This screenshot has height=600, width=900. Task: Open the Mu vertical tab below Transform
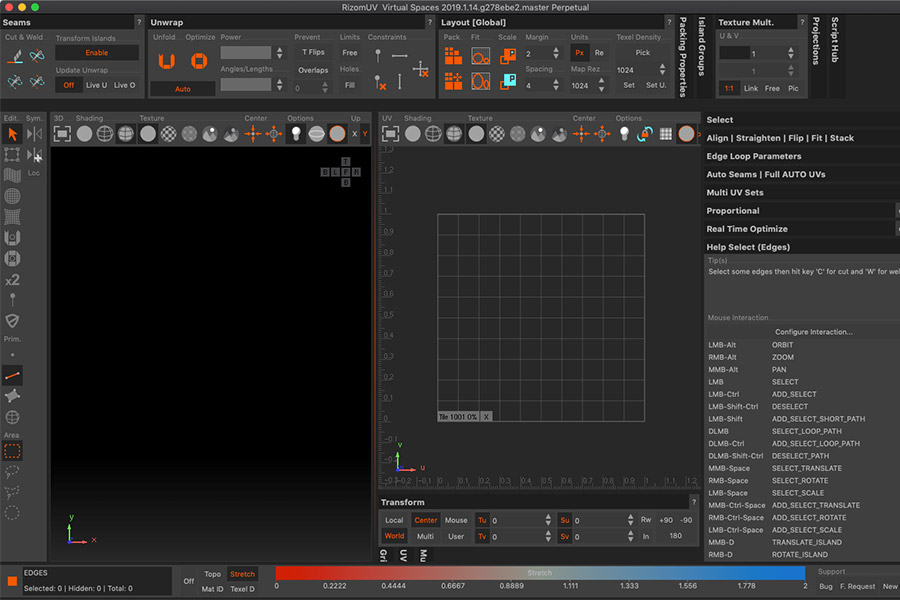(423, 555)
